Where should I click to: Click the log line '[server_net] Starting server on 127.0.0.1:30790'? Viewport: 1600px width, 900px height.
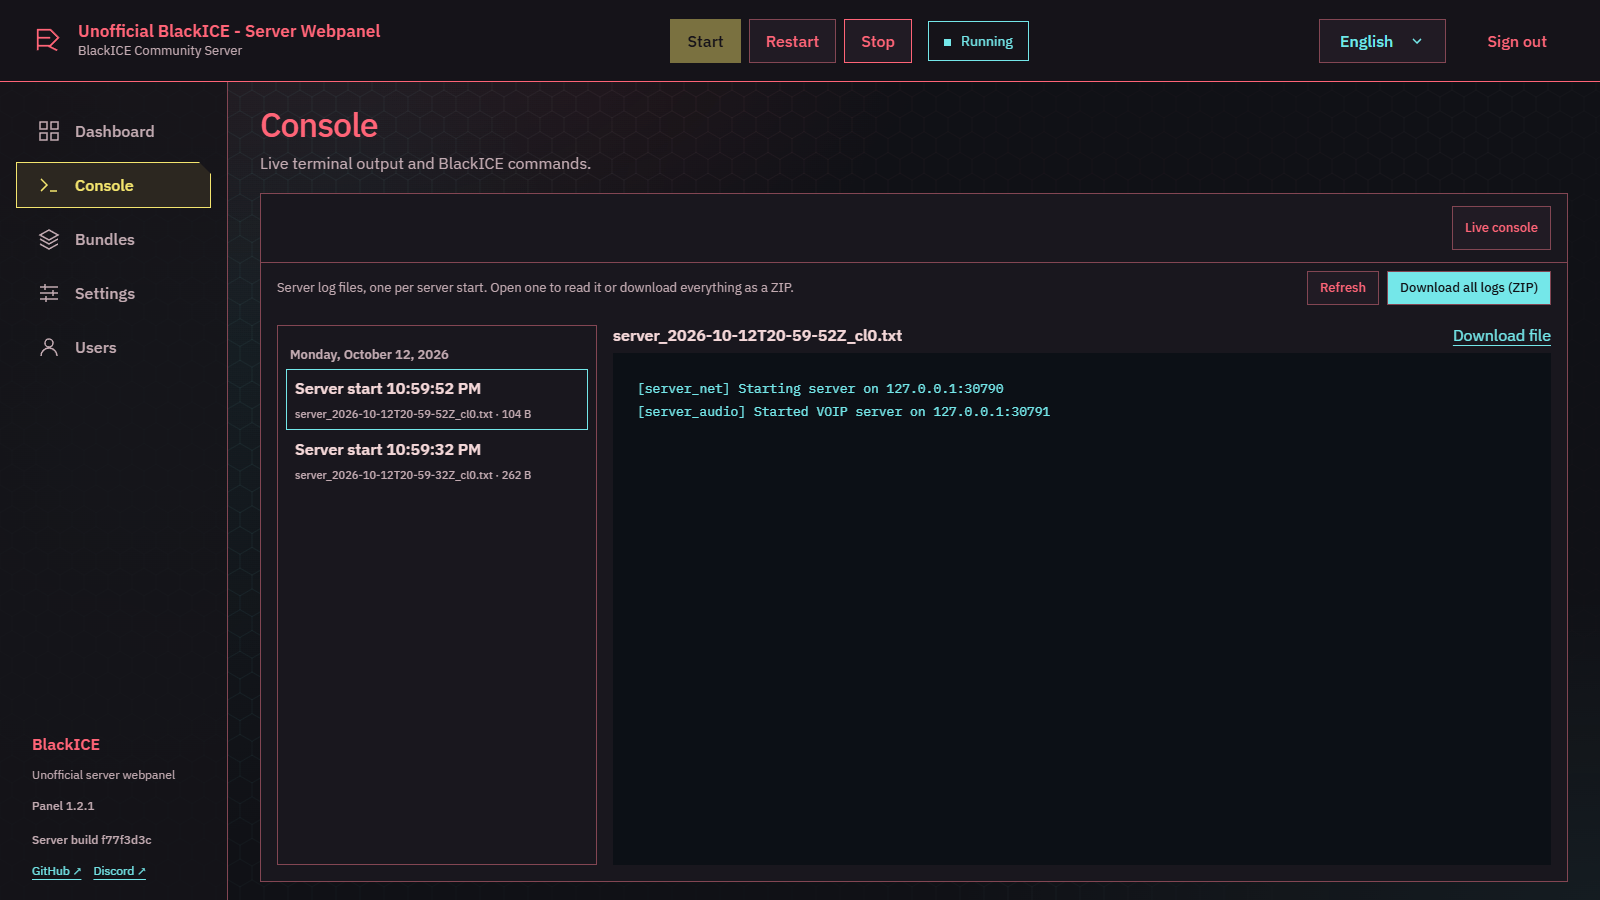pyautogui.click(x=820, y=389)
